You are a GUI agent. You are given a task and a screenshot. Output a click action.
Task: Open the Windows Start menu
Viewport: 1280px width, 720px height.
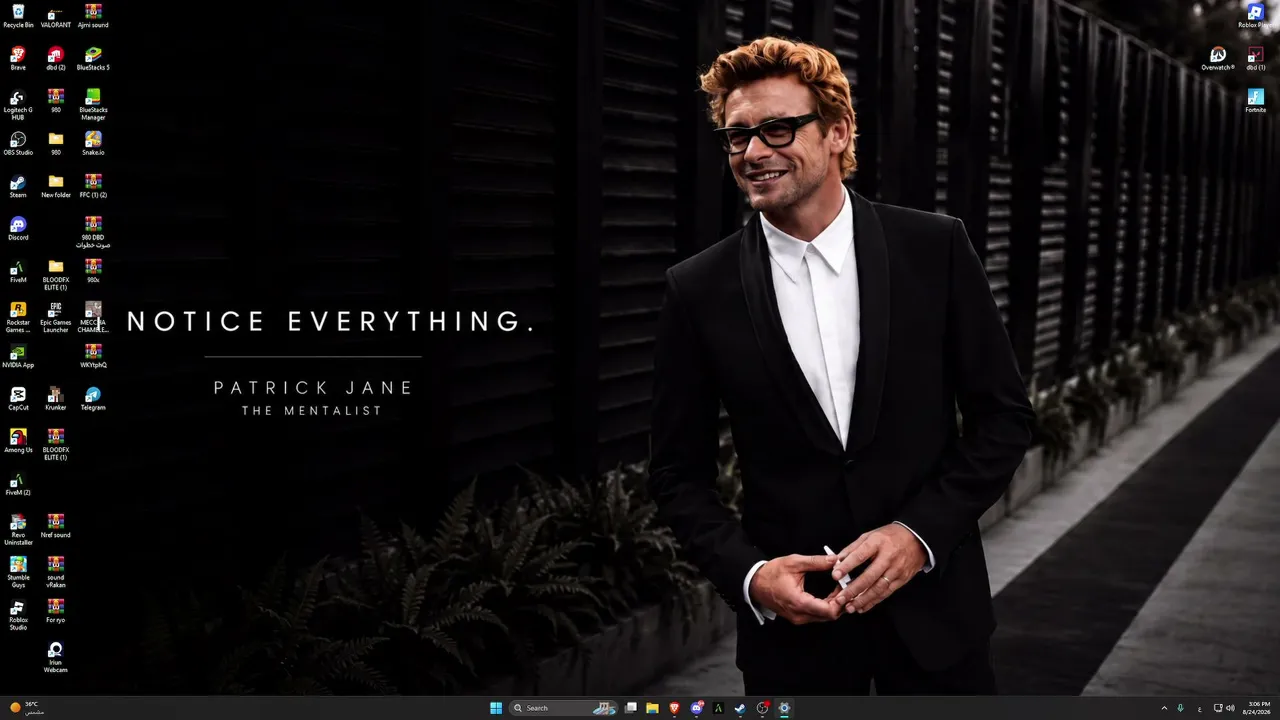click(x=496, y=708)
